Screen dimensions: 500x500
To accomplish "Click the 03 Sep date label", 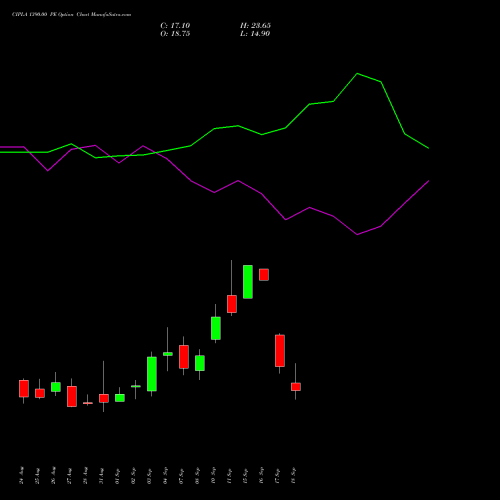I will [150, 476].
